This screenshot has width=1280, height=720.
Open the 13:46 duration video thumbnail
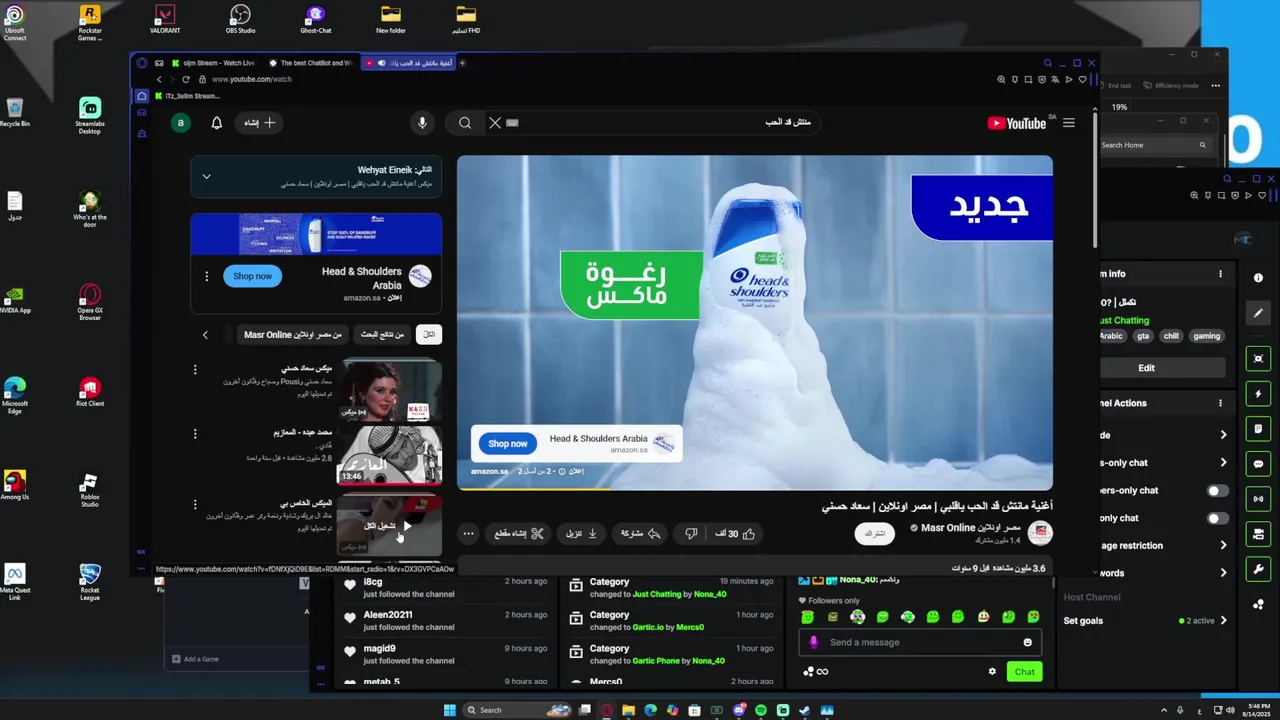(x=389, y=456)
